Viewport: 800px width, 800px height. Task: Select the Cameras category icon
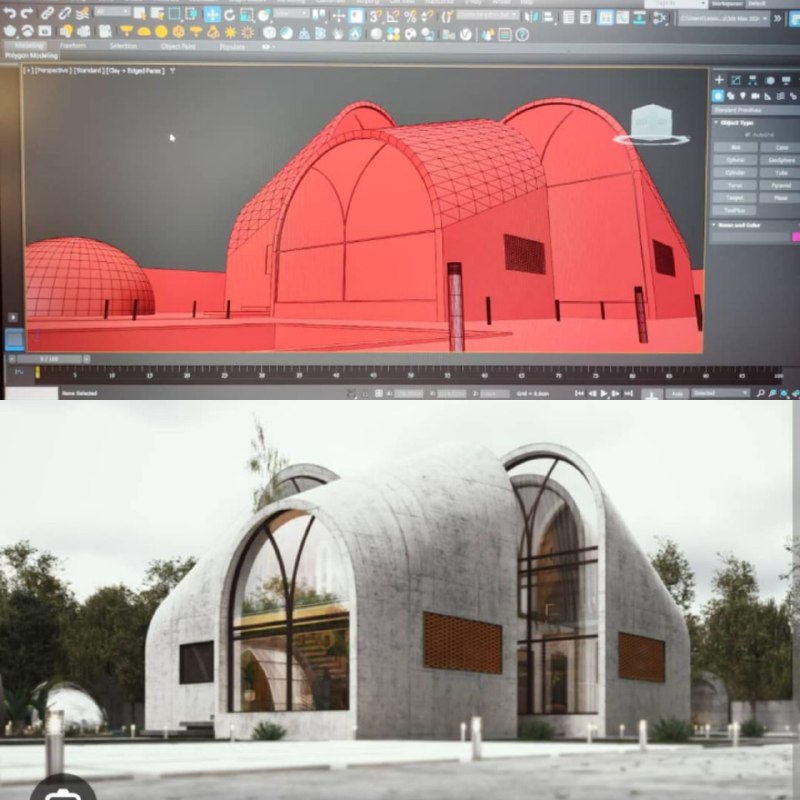point(755,96)
